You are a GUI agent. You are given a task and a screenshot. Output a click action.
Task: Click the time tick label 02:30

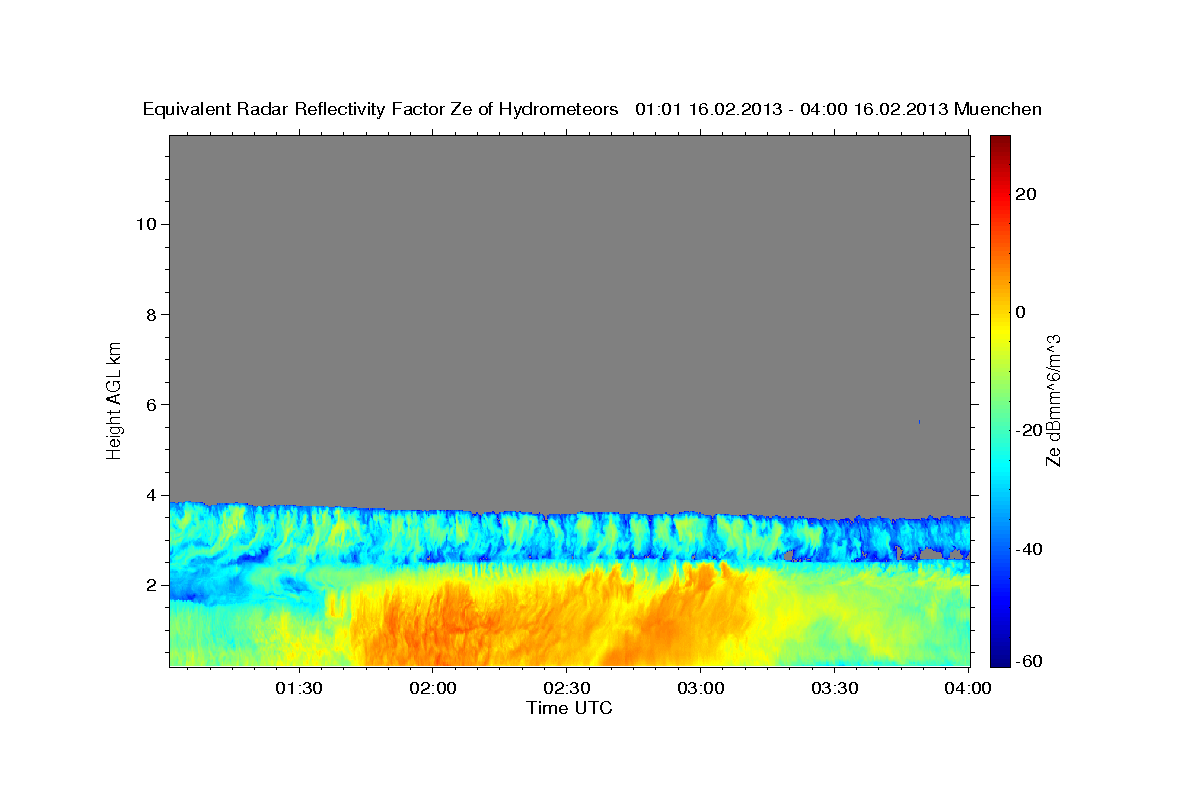point(567,688)
